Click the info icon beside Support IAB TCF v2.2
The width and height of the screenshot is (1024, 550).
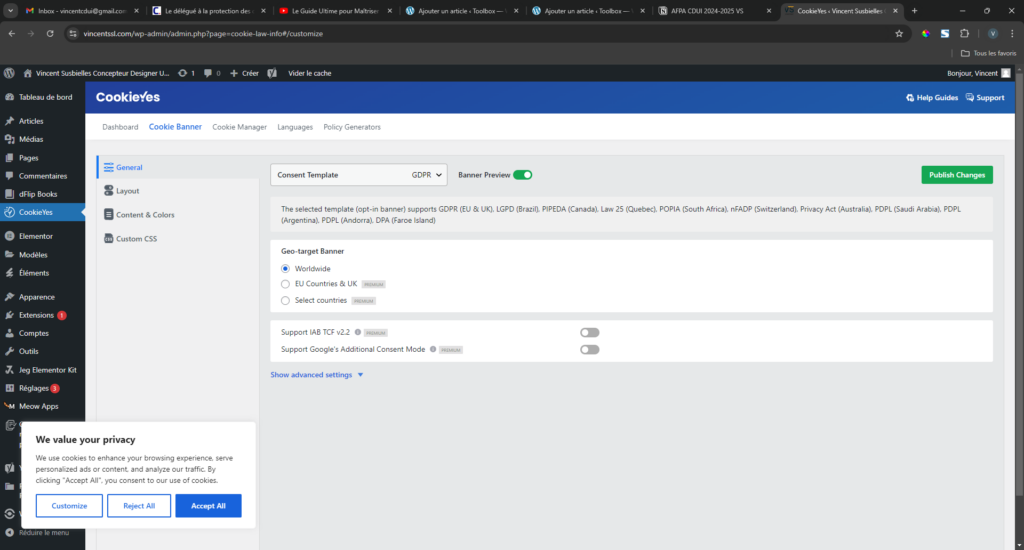pos(357,332)
